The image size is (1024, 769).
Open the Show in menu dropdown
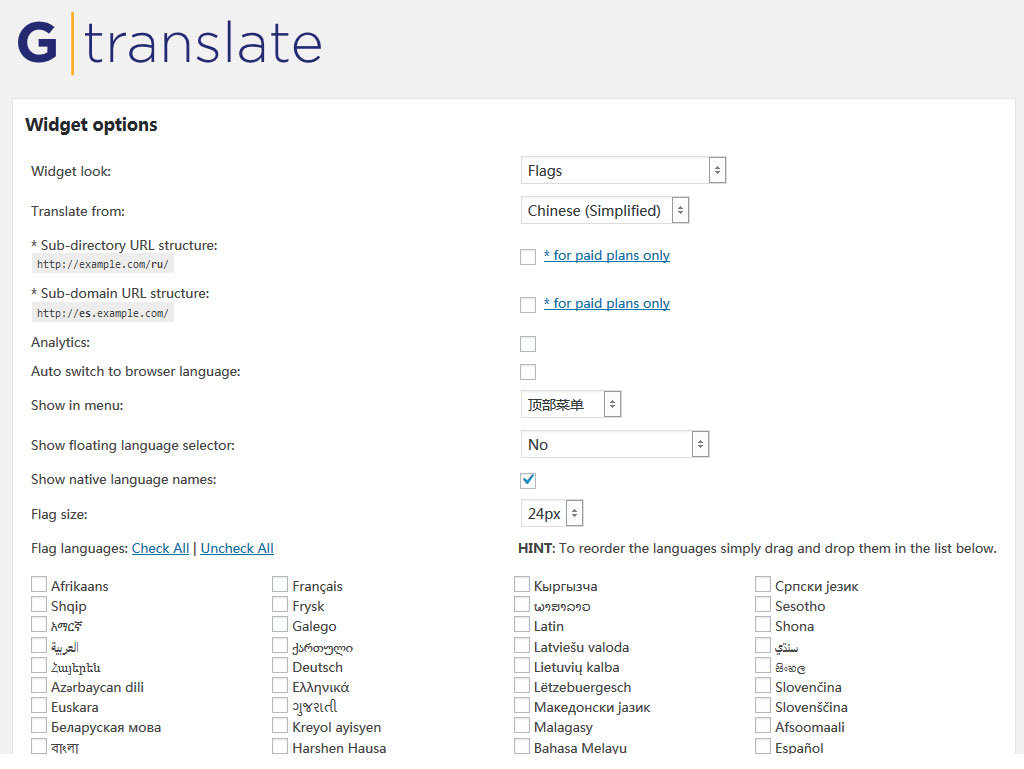pos(571,404)
